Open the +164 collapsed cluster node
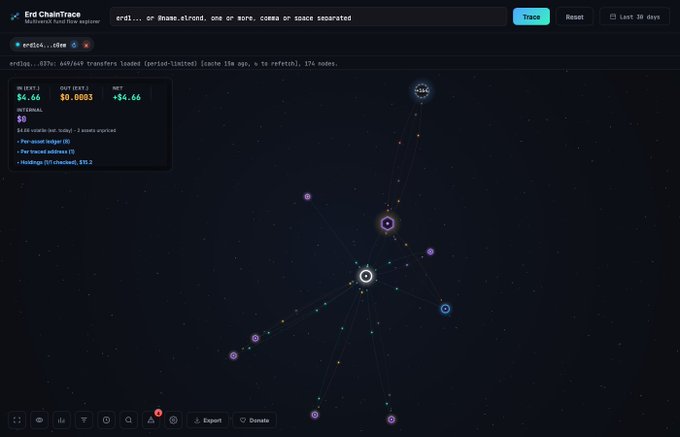Viewport: 680px width, 437px height. 422,91
